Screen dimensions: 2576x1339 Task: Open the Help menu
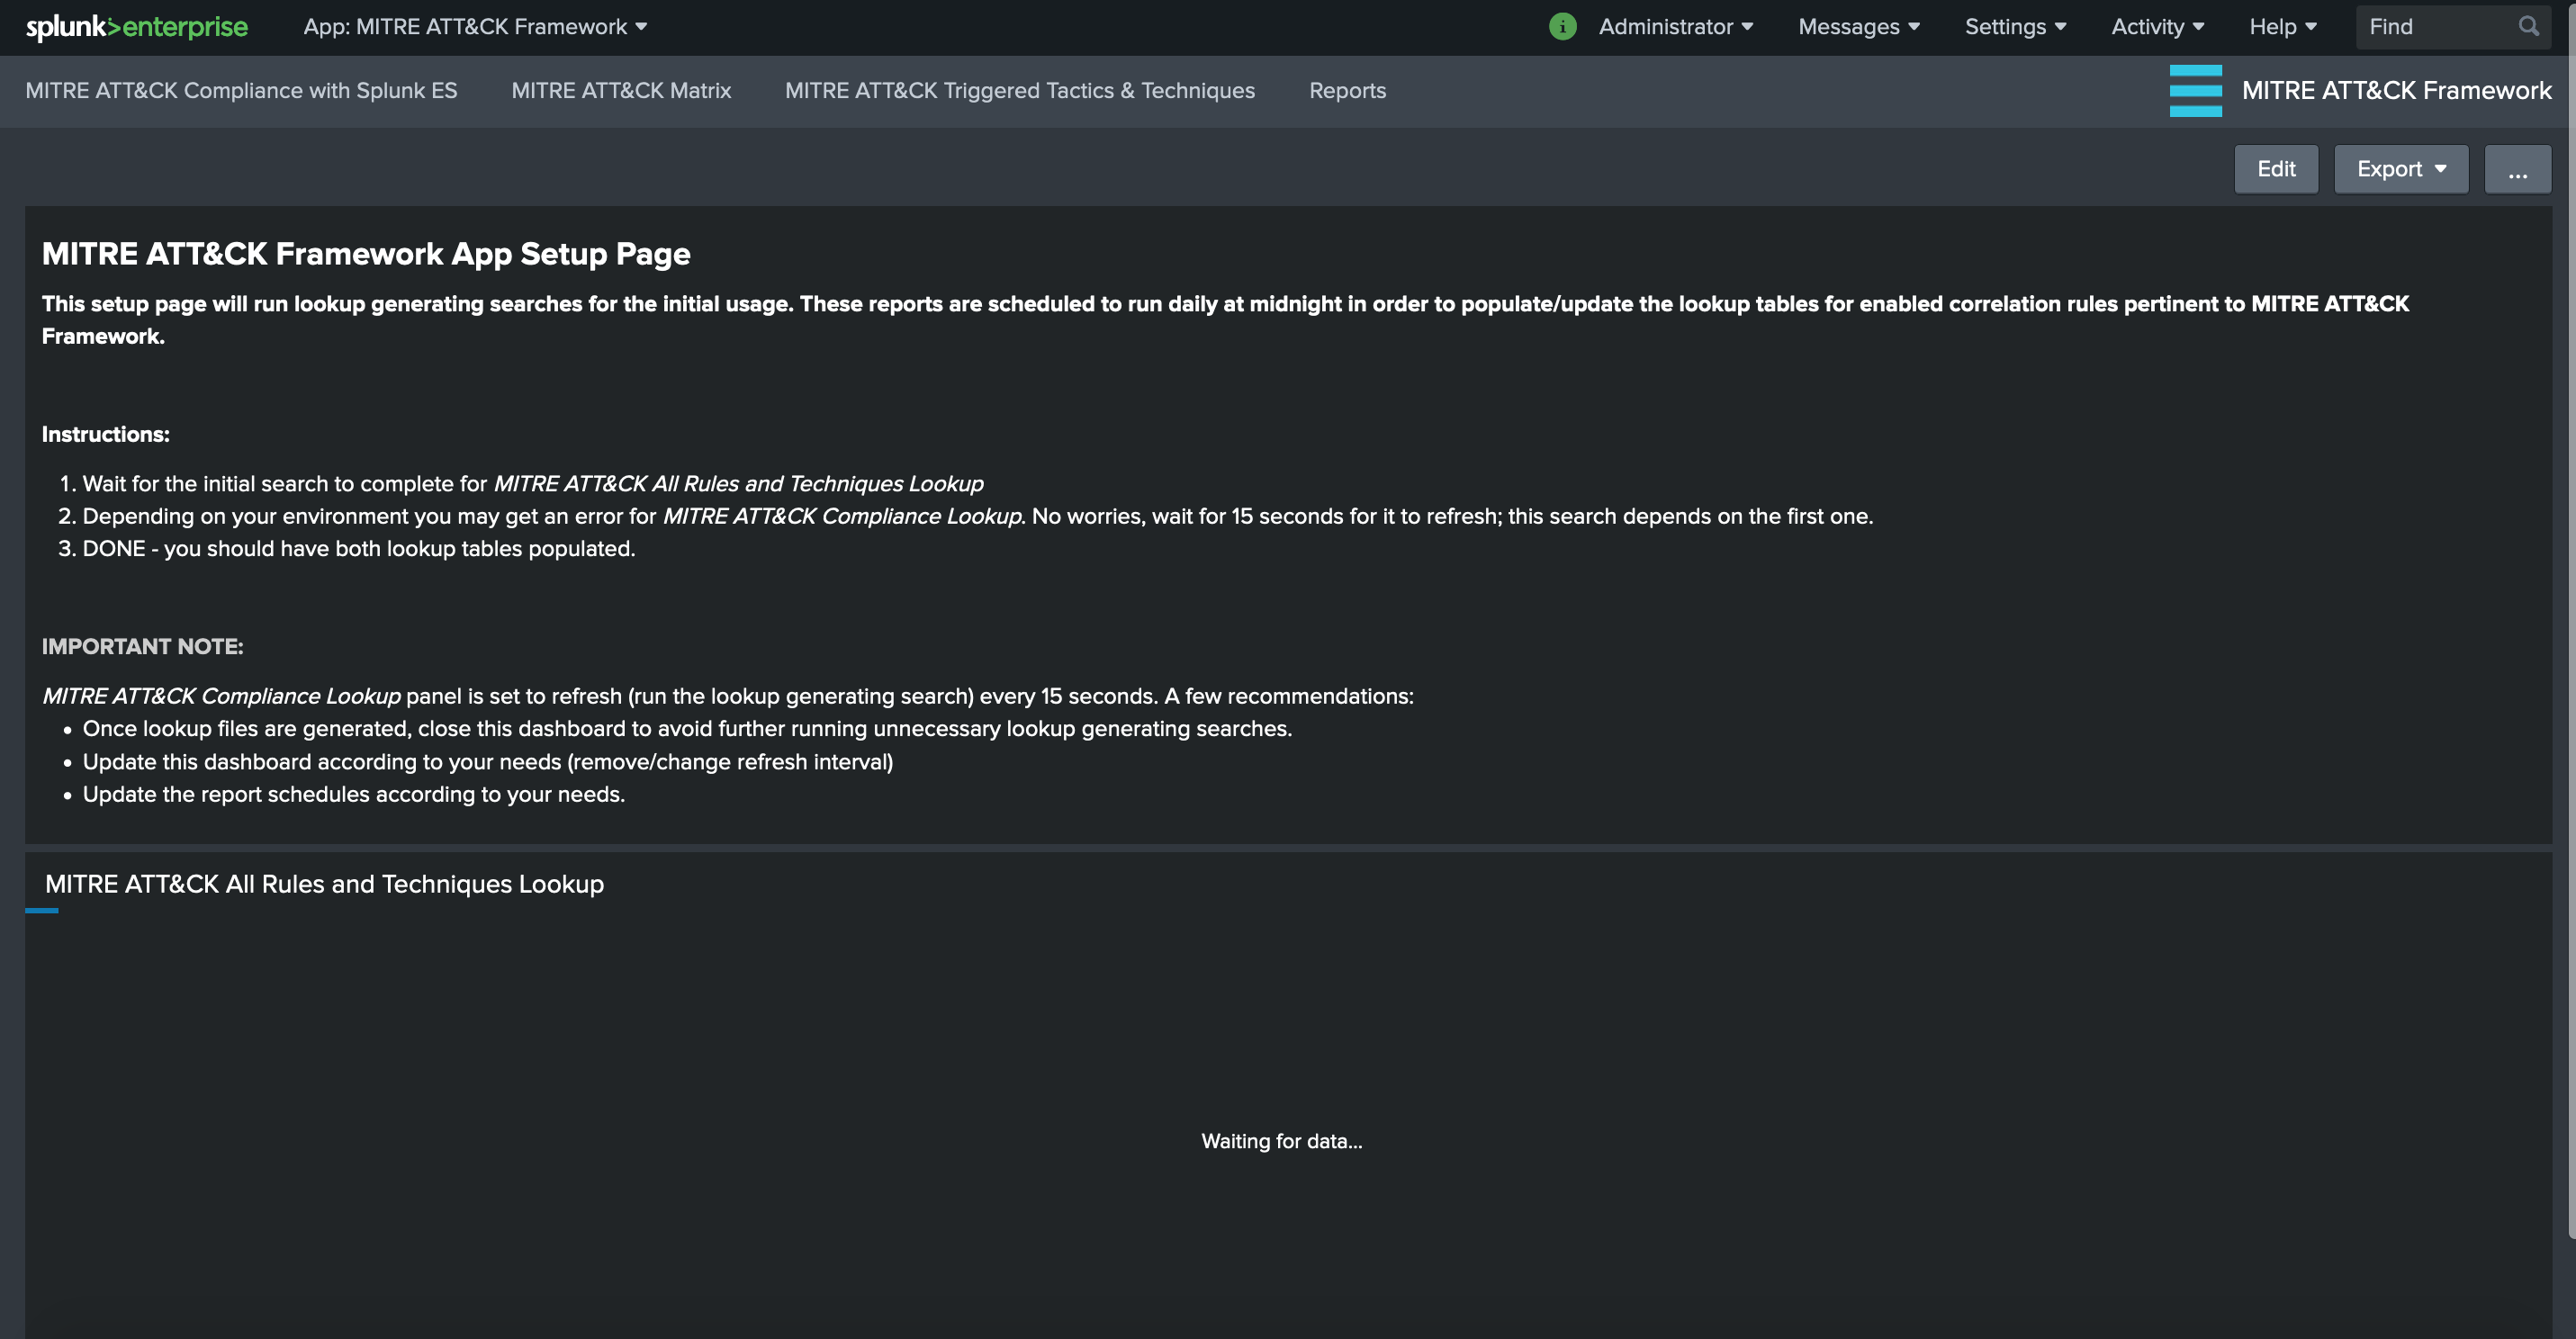(x=2282, y=27)
